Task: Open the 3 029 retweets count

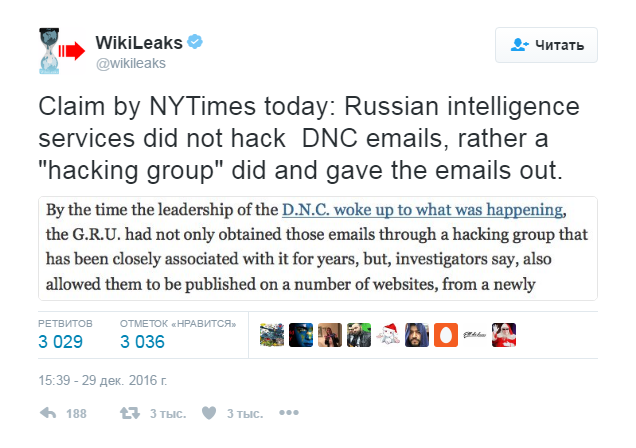Action: point(61,342)
